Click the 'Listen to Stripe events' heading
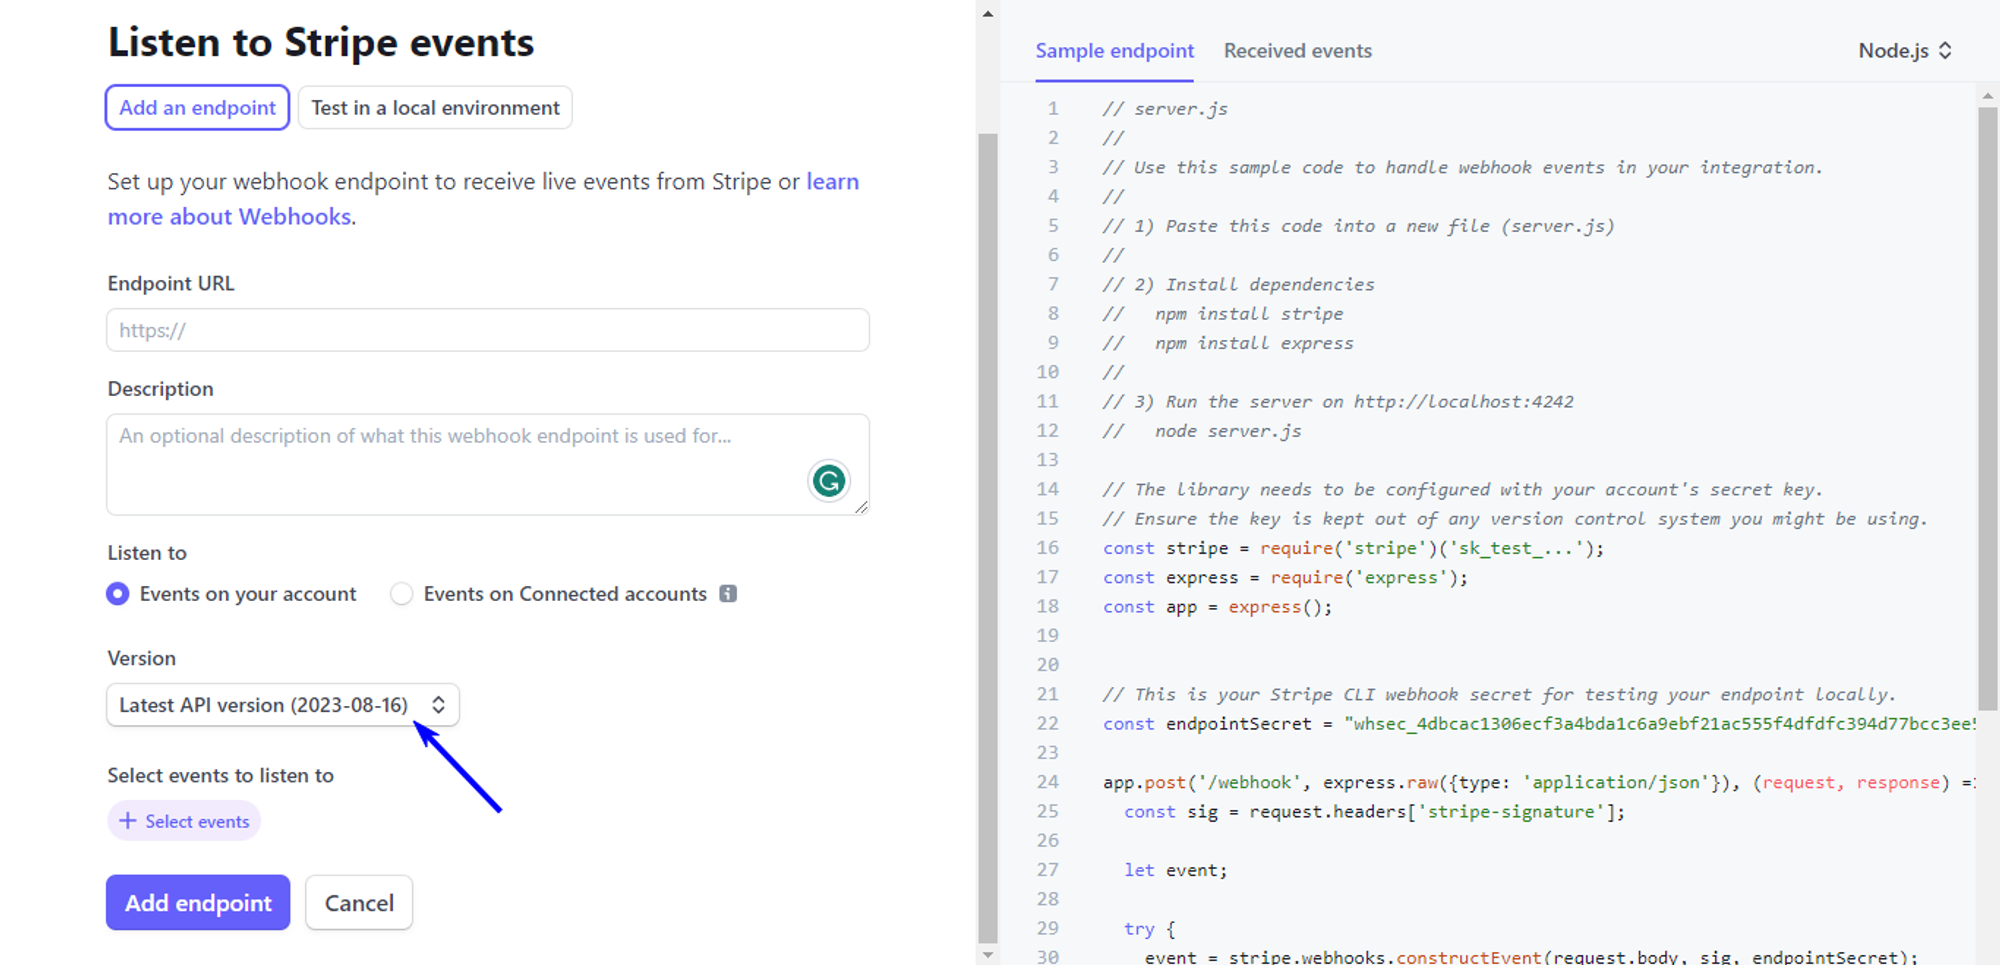2000x965 pixels. [321, 43]
